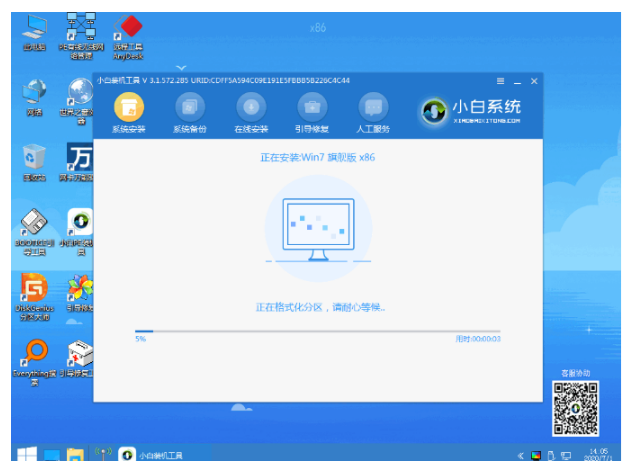The height and width of the screenshot is (464, 629).
Task: Expand the chevron above the installer window
Action: point(181,67)
